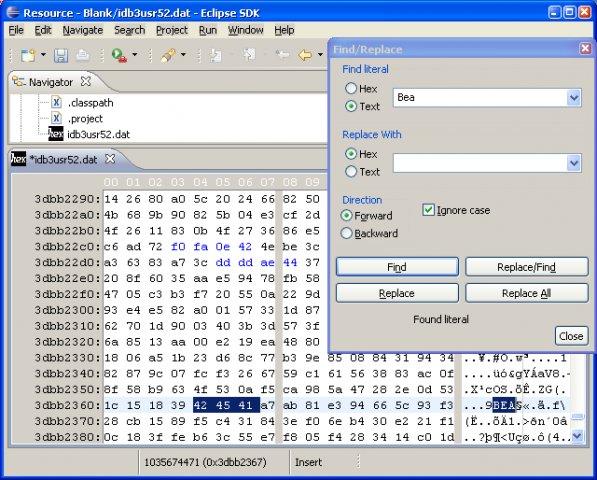Open the Window menu

click(246, 30)
